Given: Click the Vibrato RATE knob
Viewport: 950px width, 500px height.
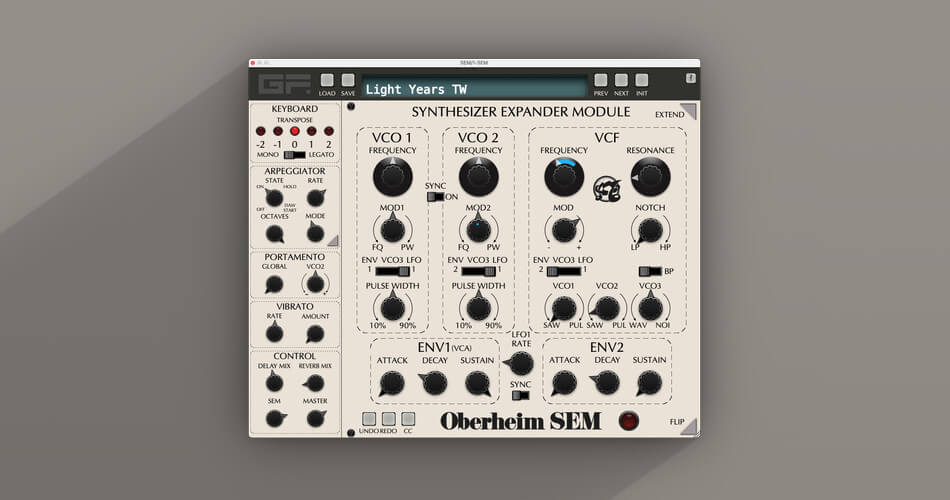Looking at the screenshot, I should 274,333.
